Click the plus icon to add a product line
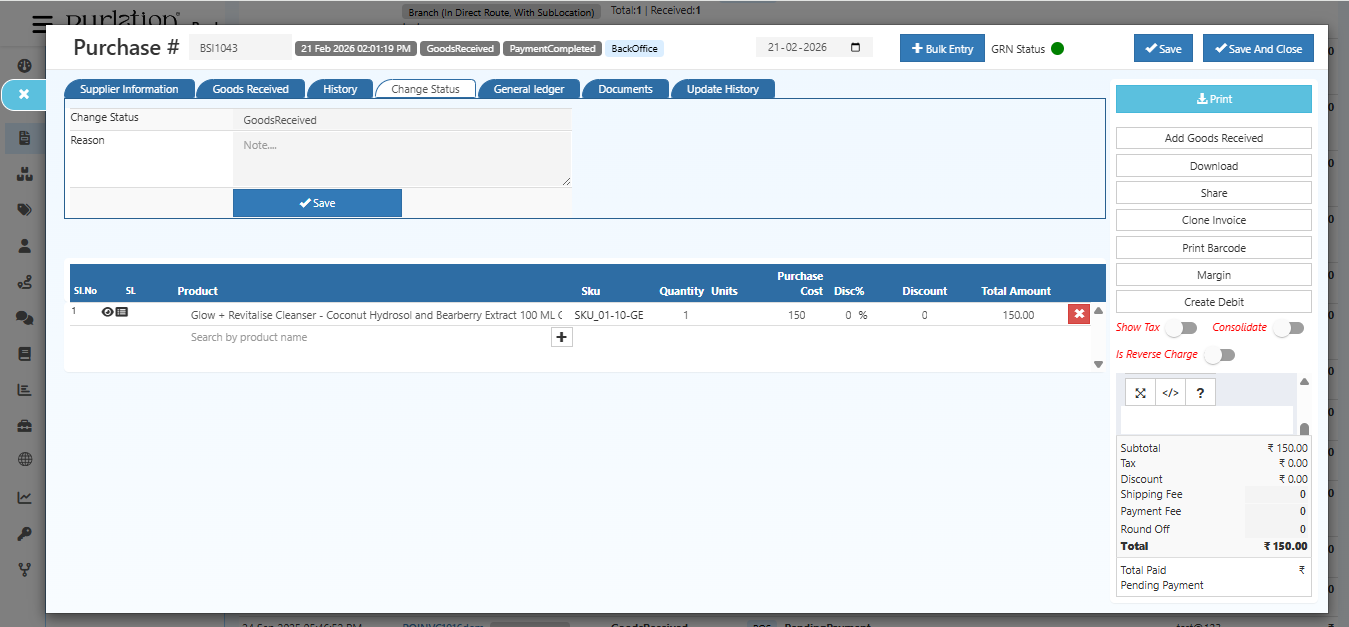Viewport: 1349px width, 627px height. pos(561,337)
